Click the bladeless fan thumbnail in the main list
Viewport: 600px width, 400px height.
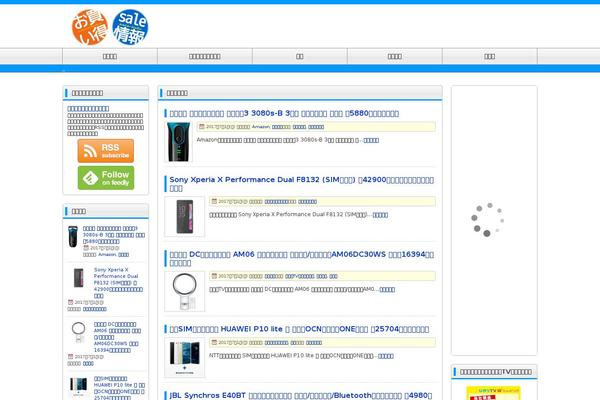(x=184, y=291)
